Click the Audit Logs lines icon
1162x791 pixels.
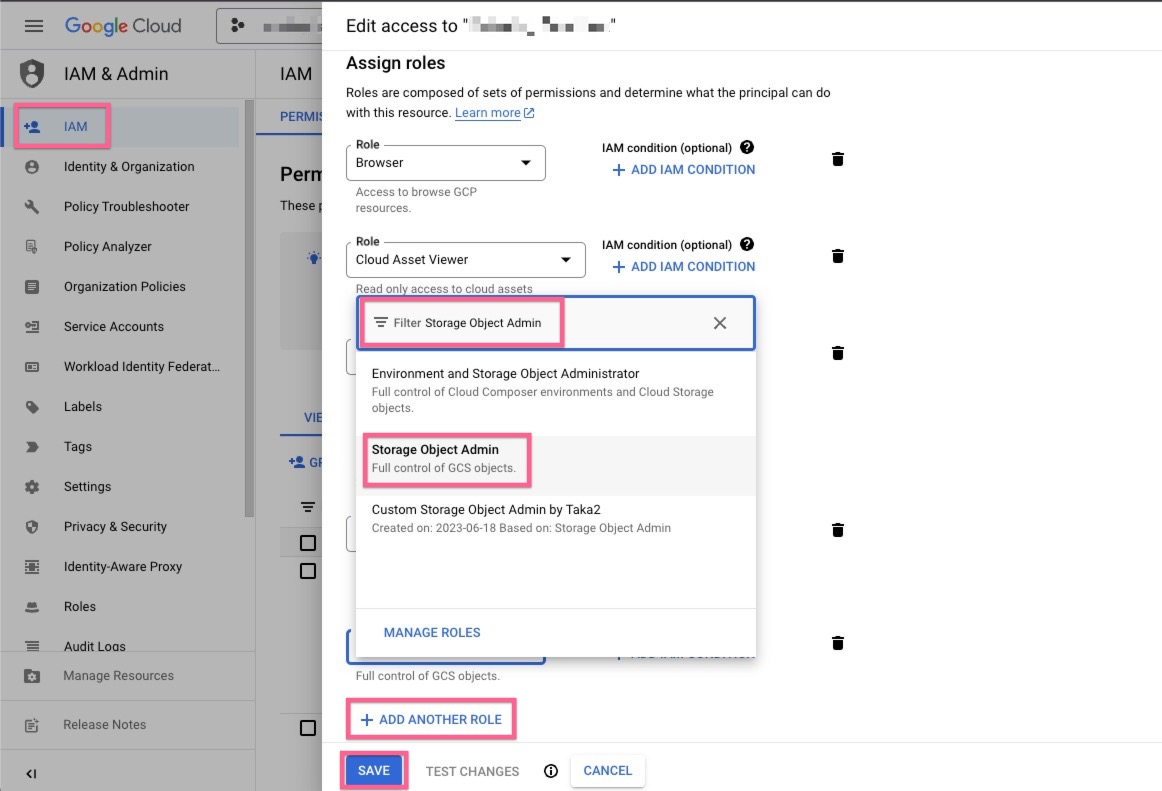(32, 646)
